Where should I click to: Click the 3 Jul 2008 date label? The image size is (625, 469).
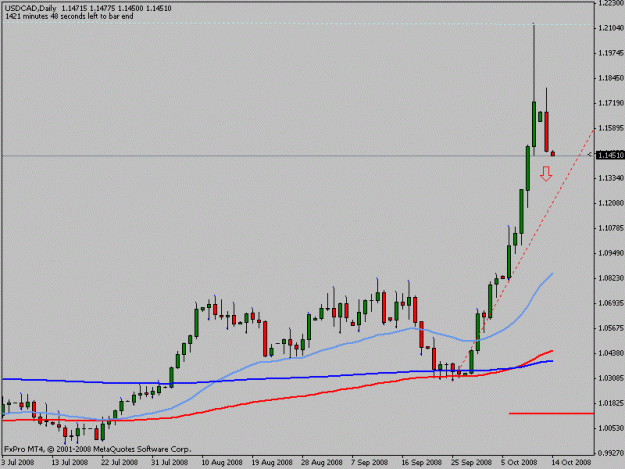18,463
